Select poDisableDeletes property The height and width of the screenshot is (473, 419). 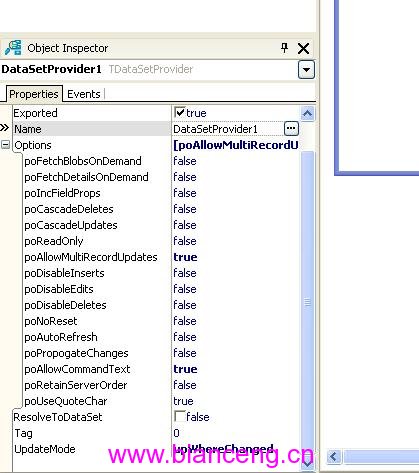click(65, 305)
